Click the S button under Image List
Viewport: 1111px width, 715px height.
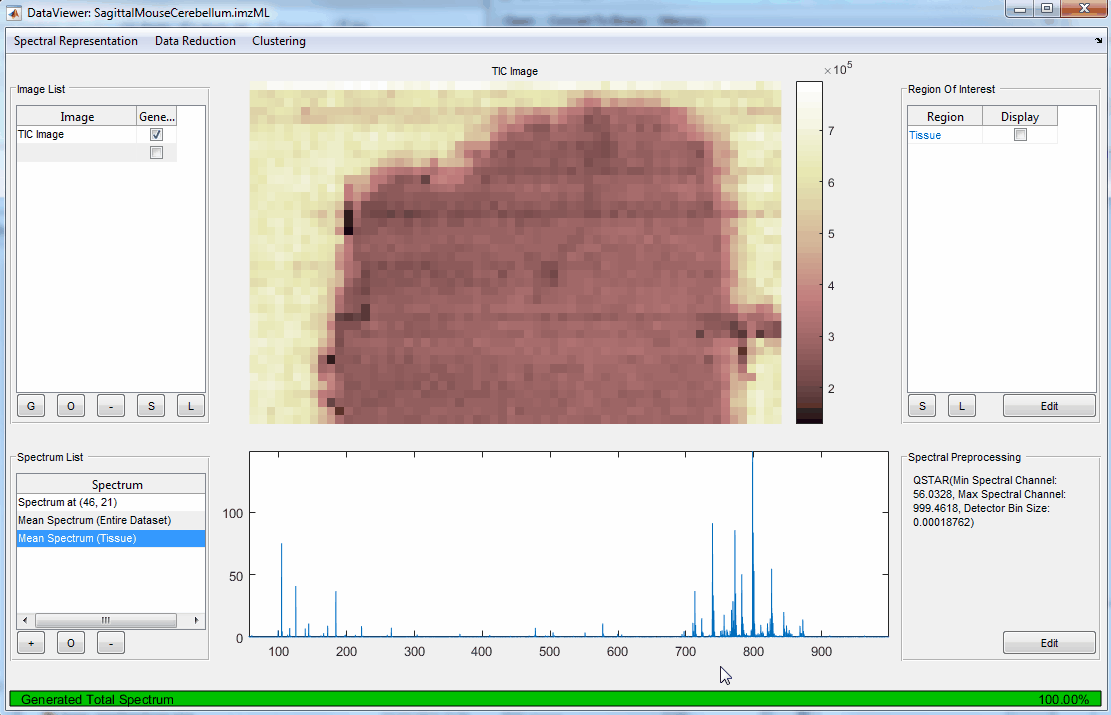(150, 405)
